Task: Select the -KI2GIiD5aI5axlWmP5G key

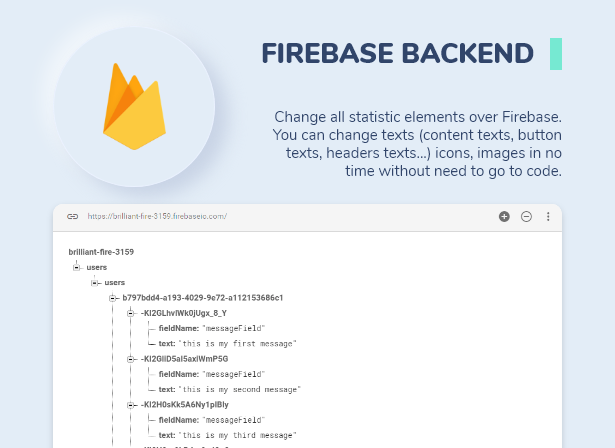Action: [x=184, y=359]
